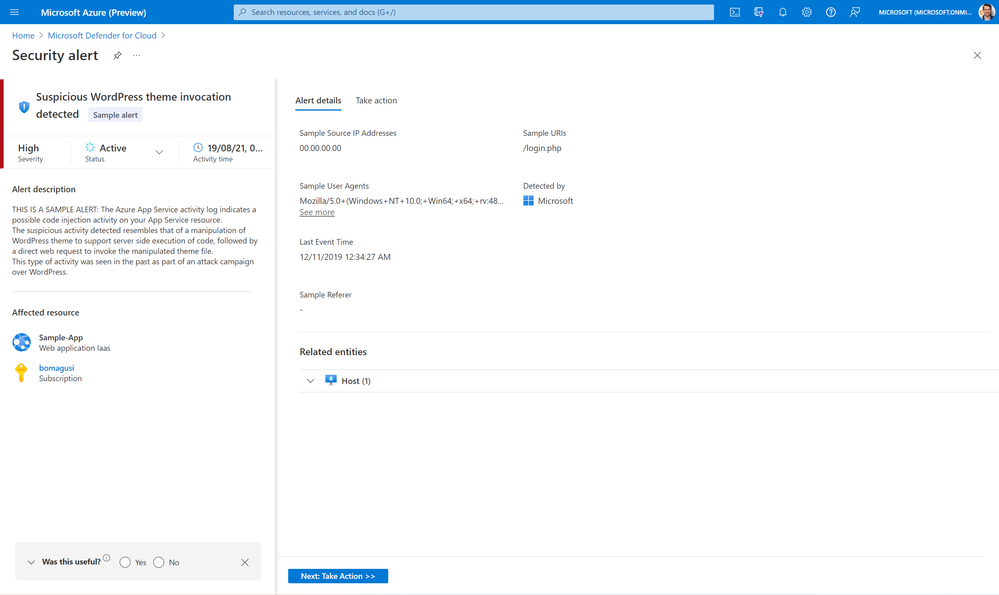This screenshot has height=595, width=999.
Task: Click the clock icon next to activity time
Action: tap(198, 147)
